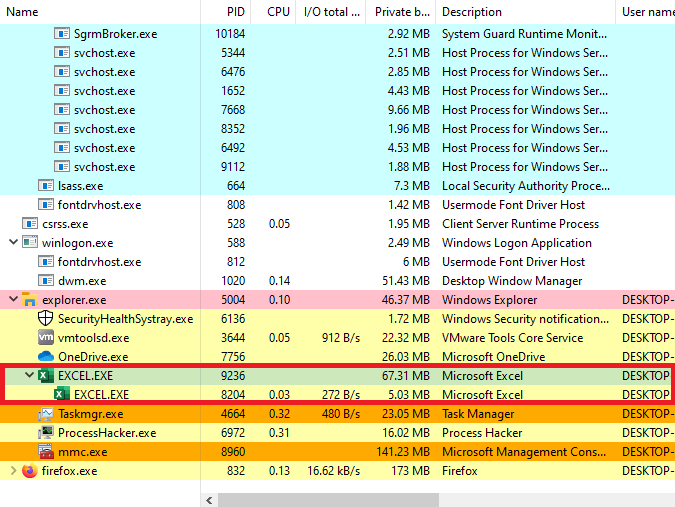Image resolution: width=675 pixels, height=507 pixels.
Task: Select the vmtoolsd.exe process name
Action: [x=93, y=337]
